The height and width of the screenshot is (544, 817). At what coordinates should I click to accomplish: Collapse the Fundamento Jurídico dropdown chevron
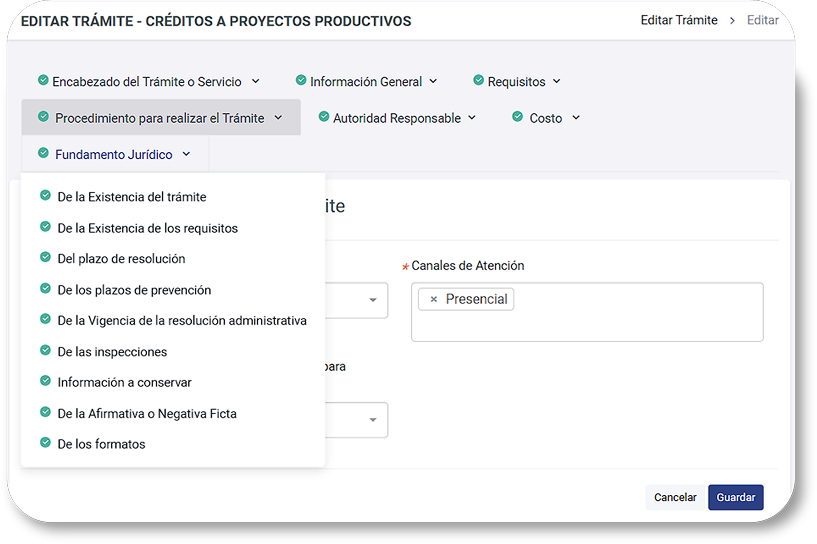pyautogui.click(x=186, y=154)
